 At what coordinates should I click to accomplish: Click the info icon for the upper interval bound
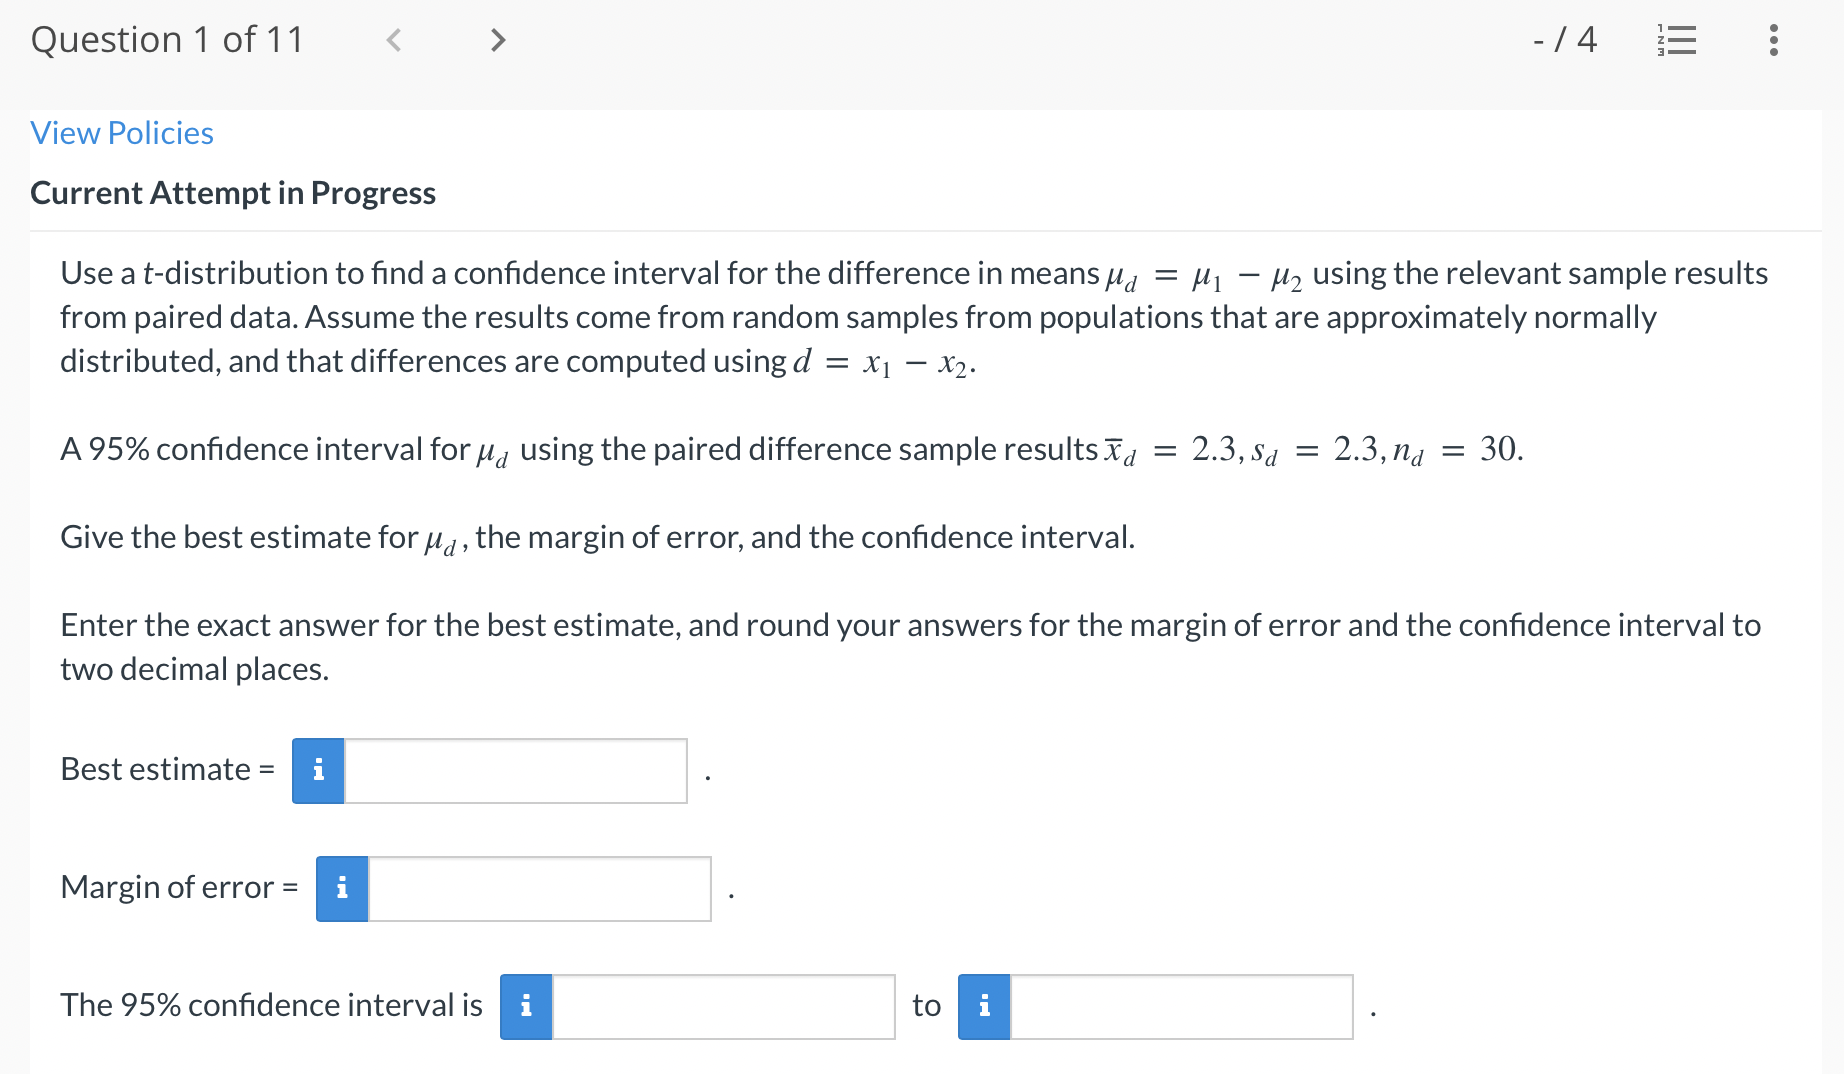tap(984, 1007)
